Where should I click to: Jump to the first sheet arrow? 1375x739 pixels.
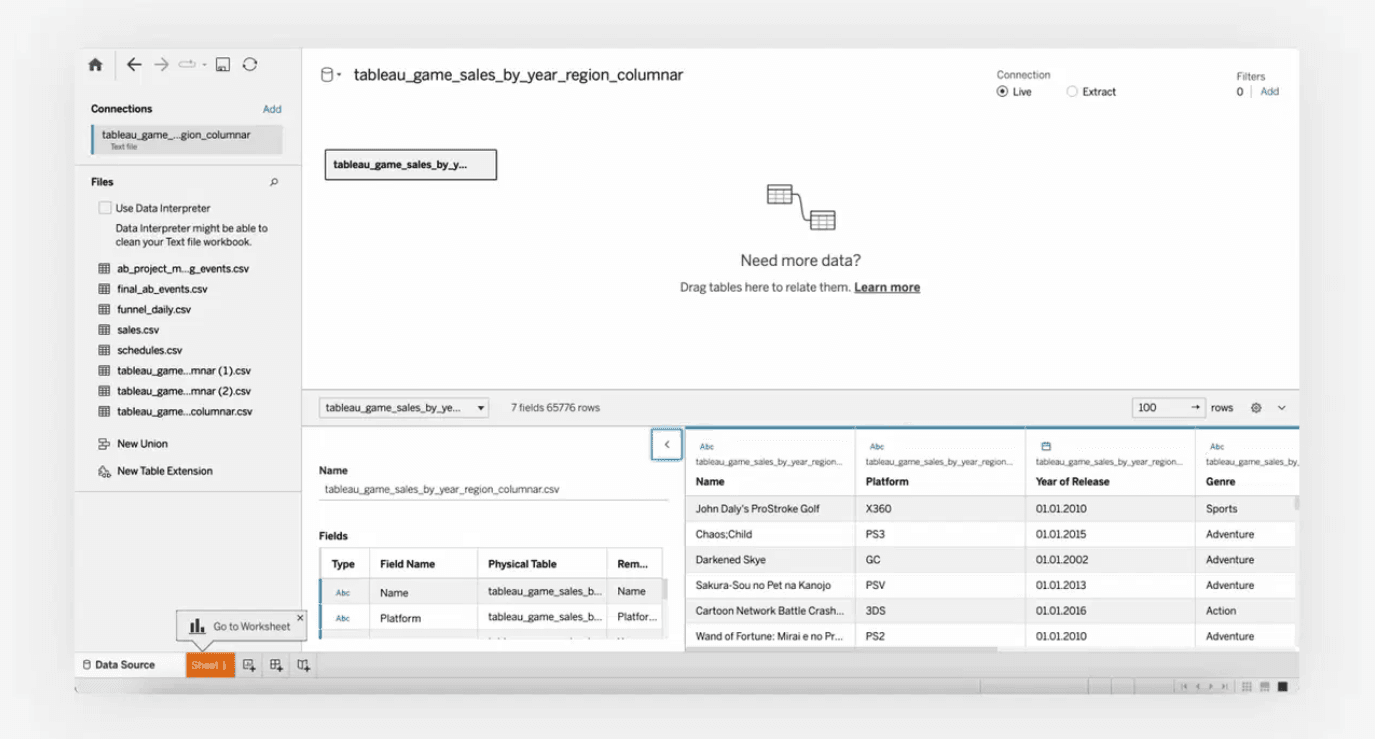point(1185,687)
